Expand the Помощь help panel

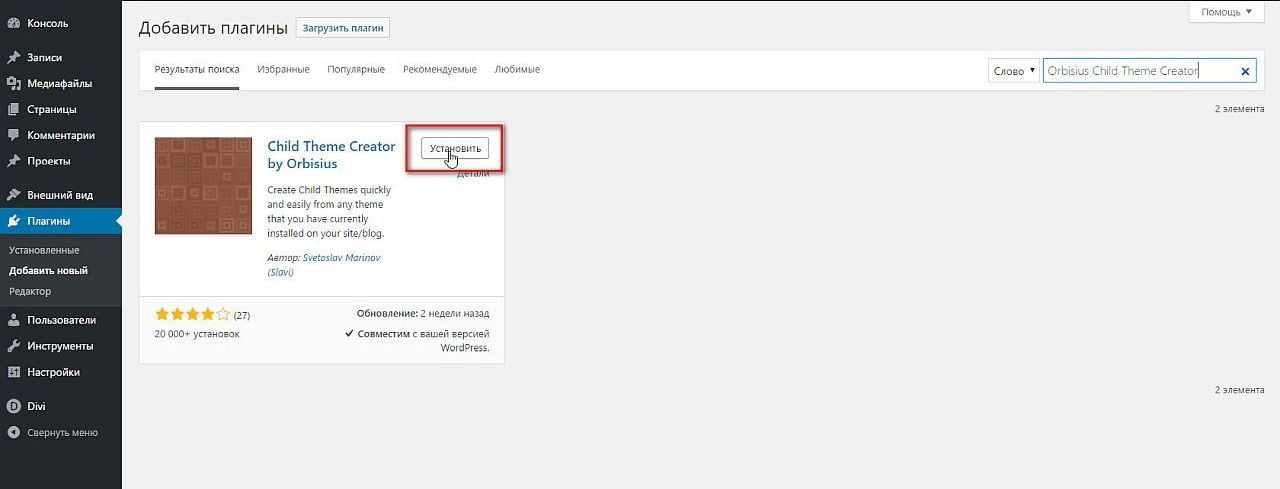1226,12
